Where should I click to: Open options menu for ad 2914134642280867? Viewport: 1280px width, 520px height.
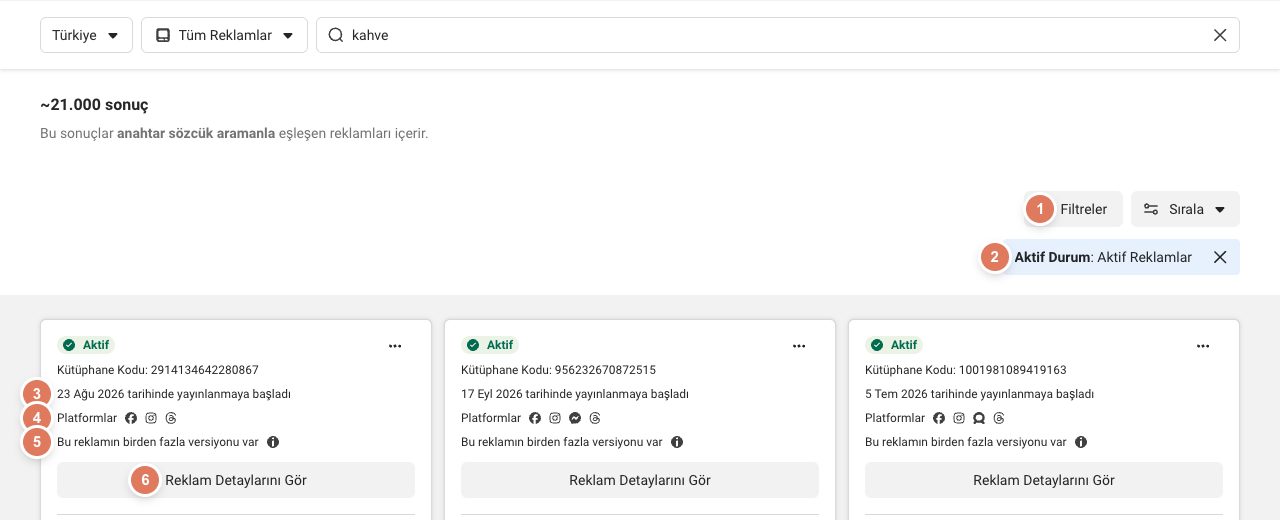[395, 346]
